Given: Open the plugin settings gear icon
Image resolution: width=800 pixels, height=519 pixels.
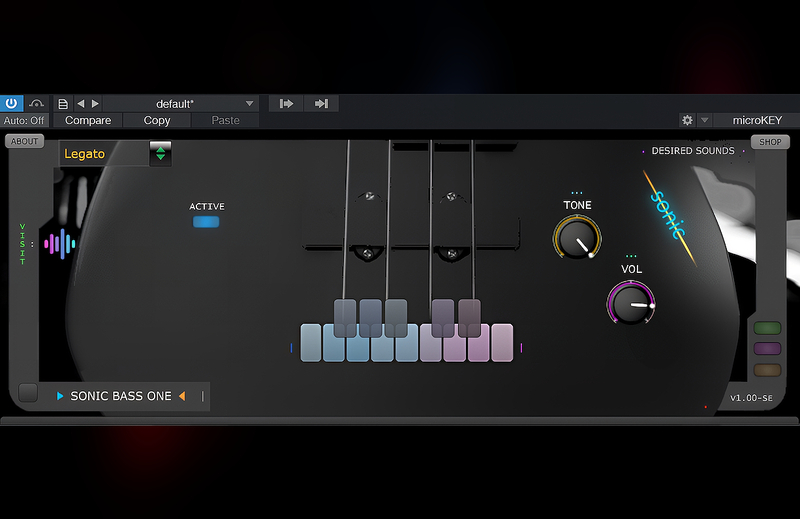Looking at the screenshot, I should [687, 120].
